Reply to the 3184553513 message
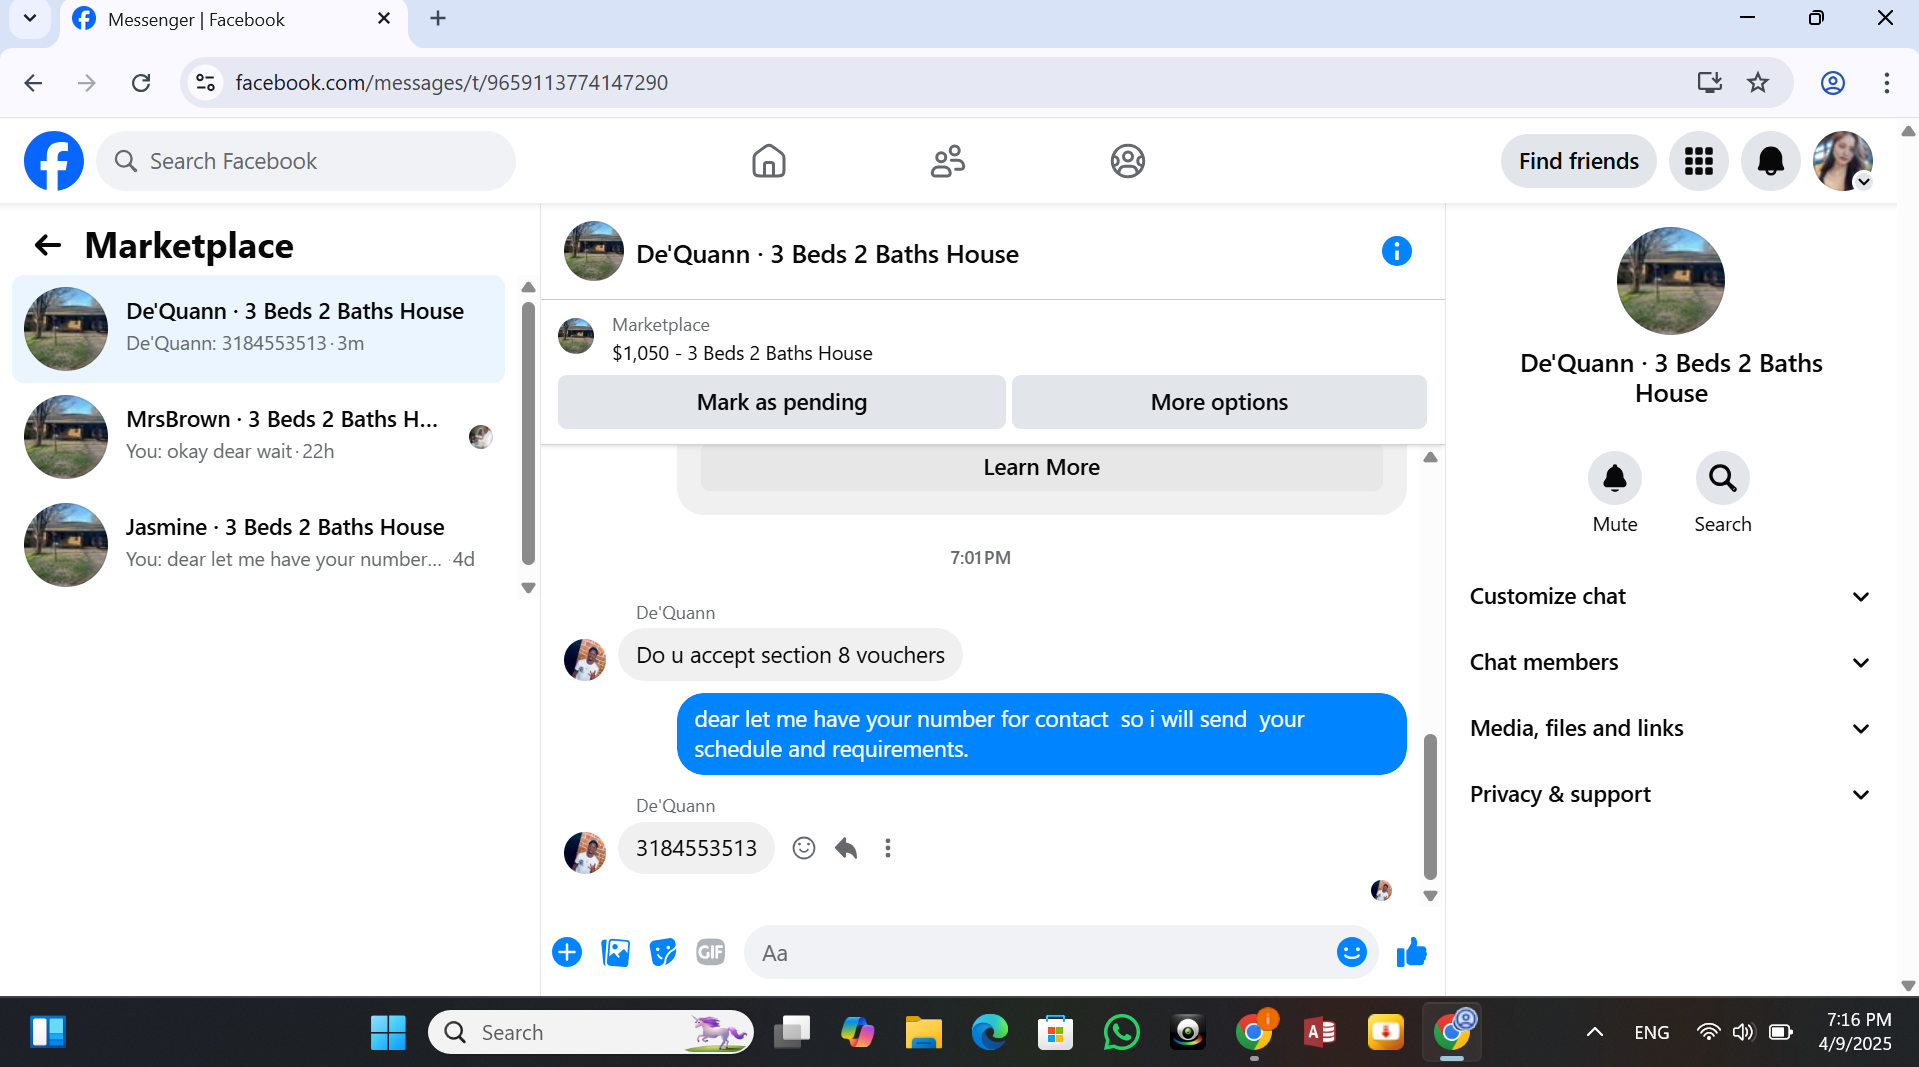 tap(846, 848)
